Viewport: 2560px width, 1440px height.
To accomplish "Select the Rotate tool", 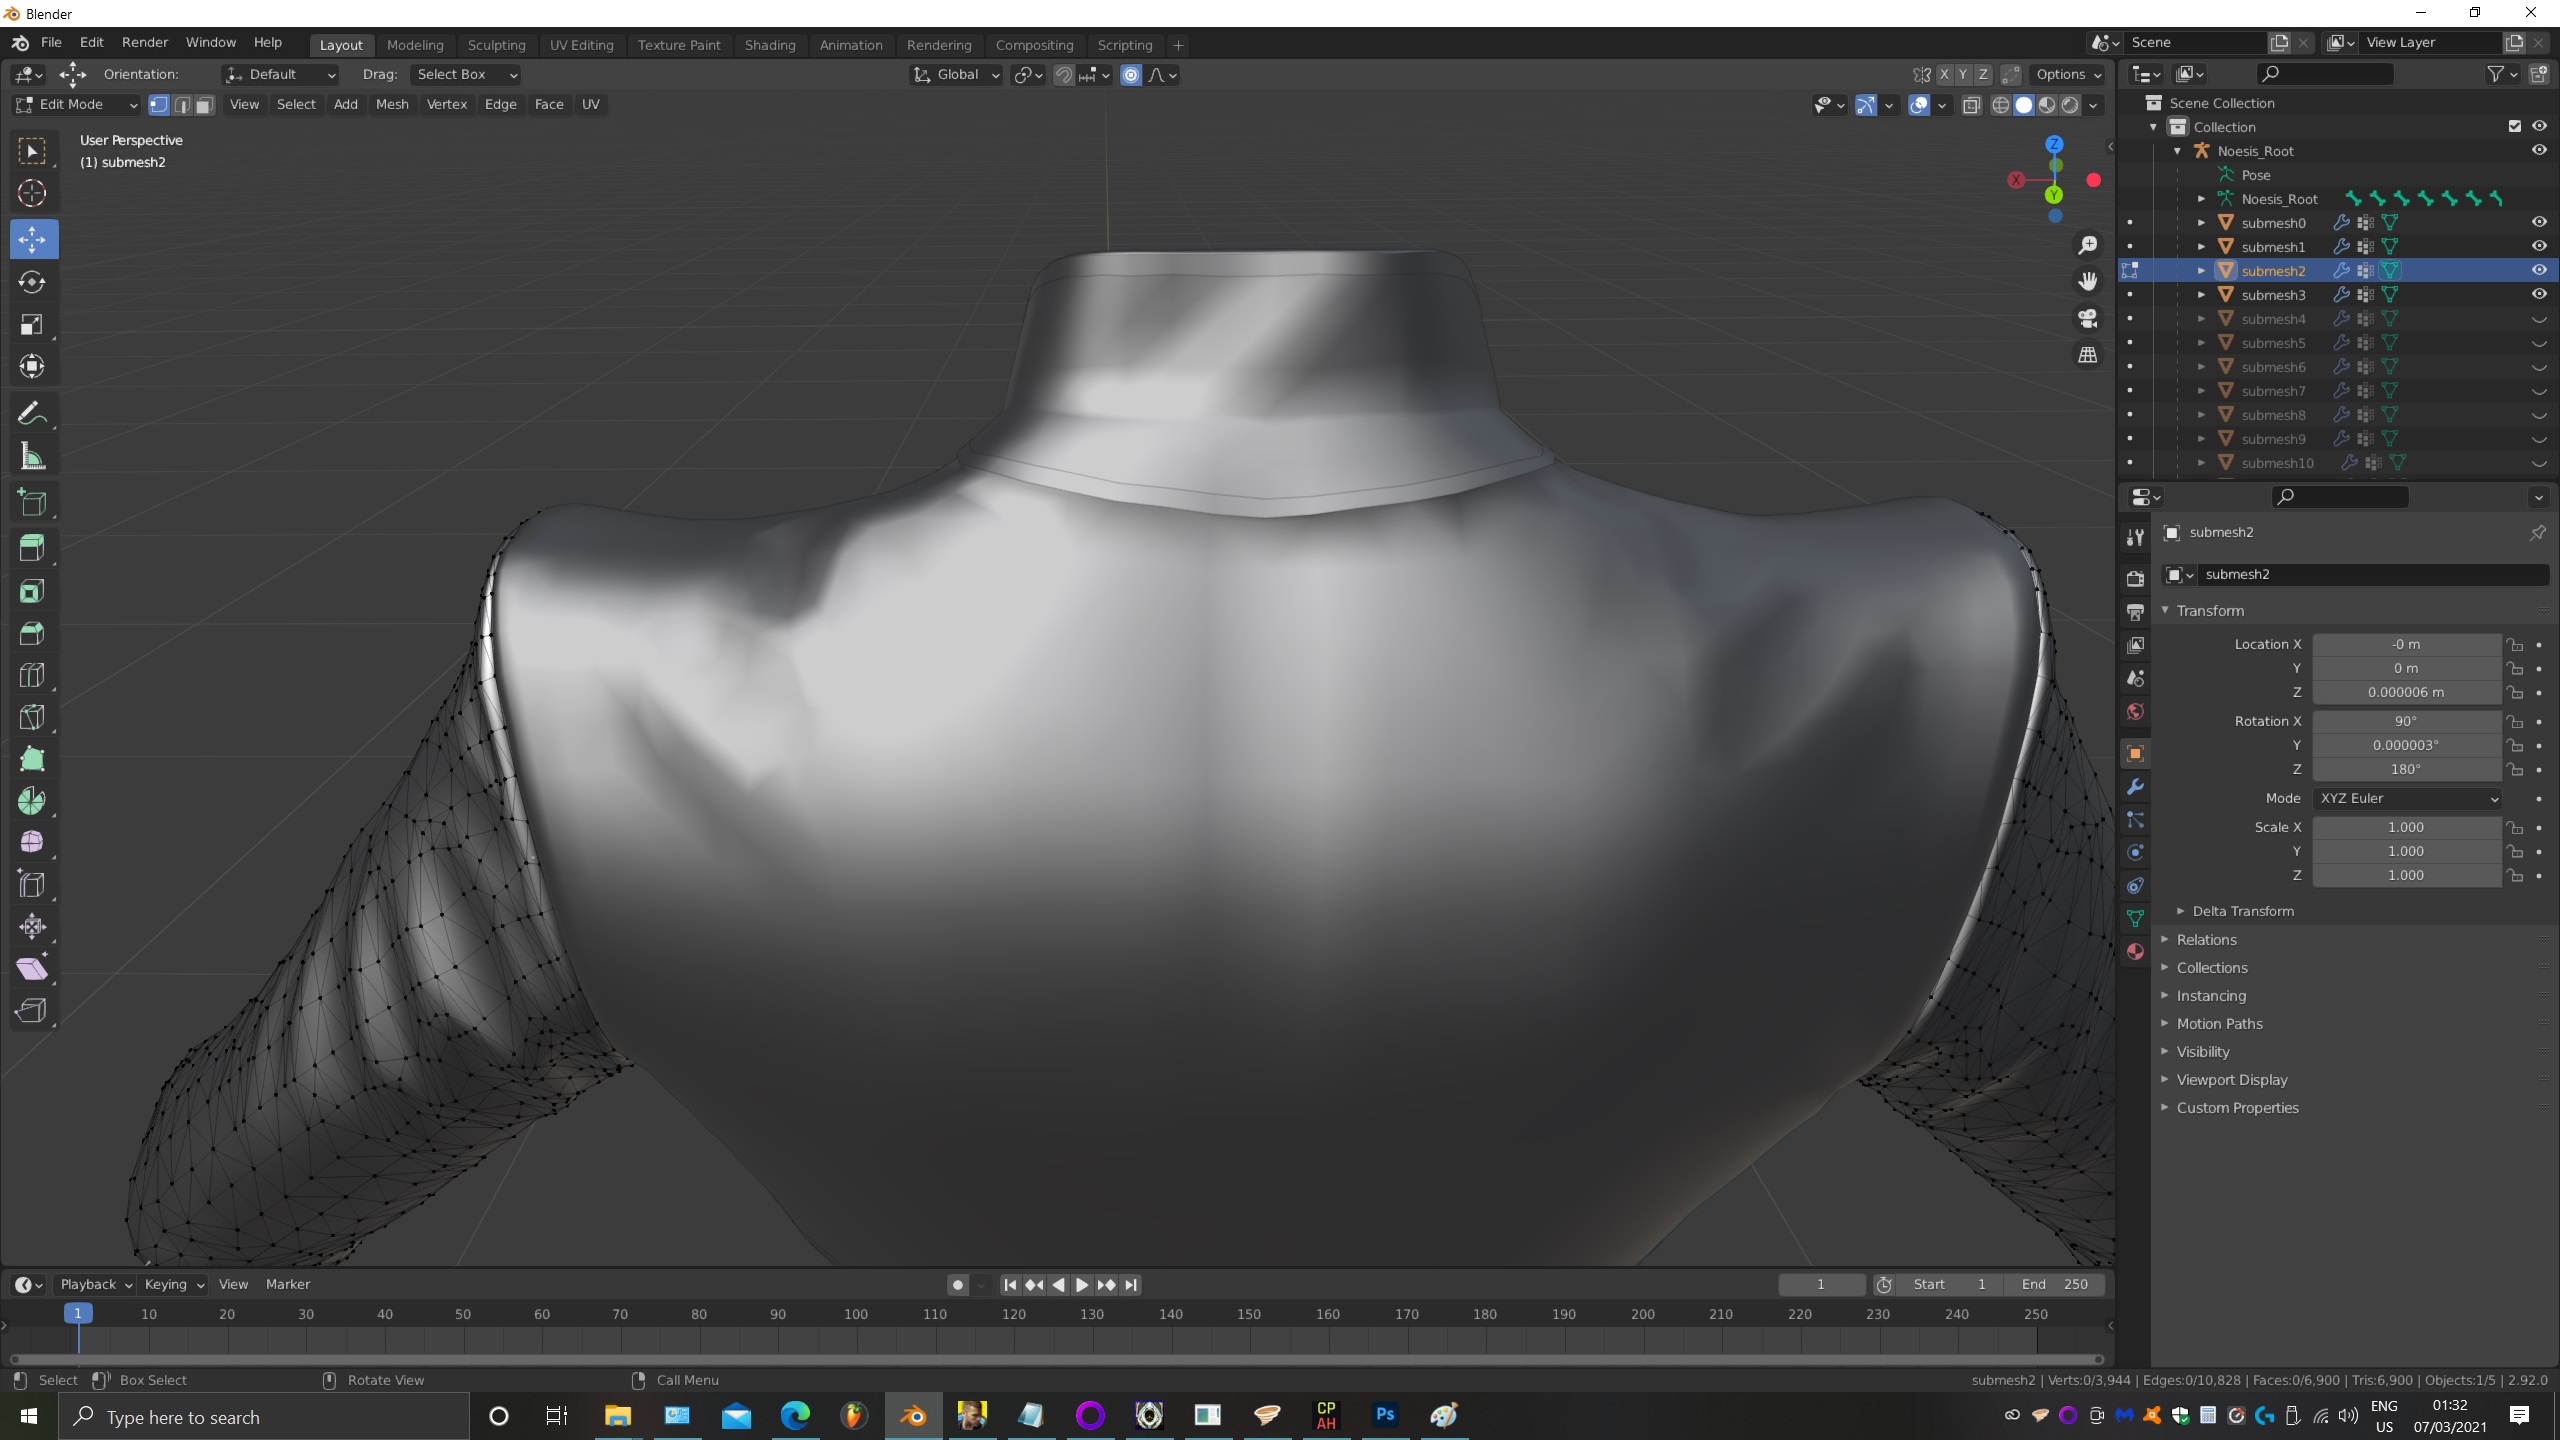I will 32,282.
